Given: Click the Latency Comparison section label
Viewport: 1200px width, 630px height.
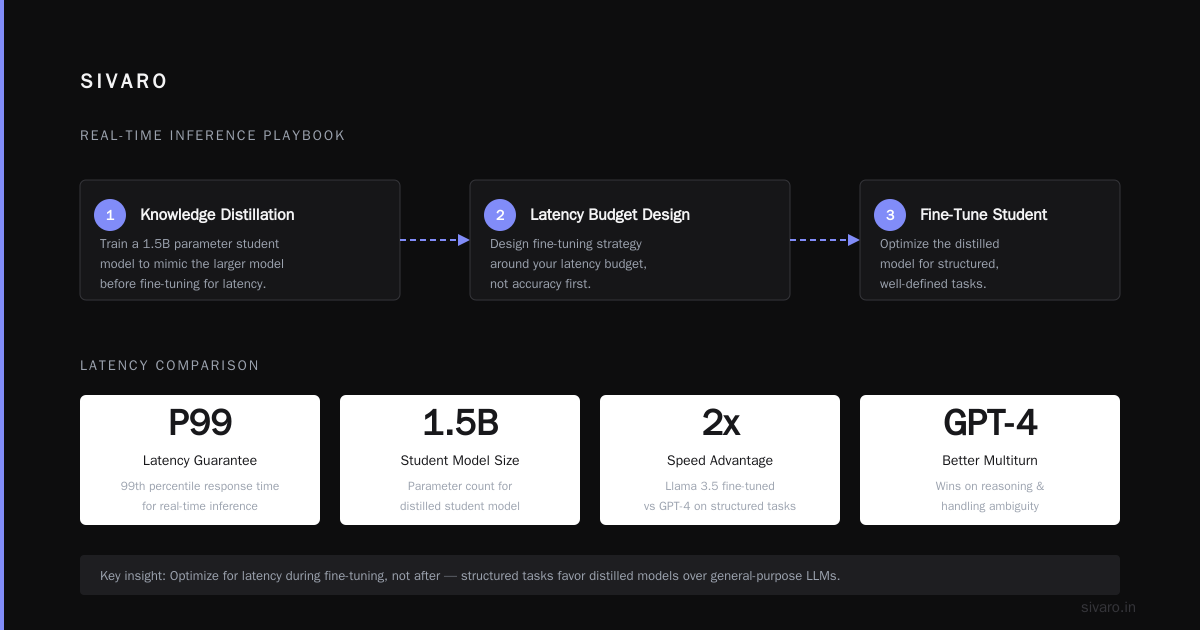Looking at the screenshot, I should pyautogui.click(x=170, y=366).
